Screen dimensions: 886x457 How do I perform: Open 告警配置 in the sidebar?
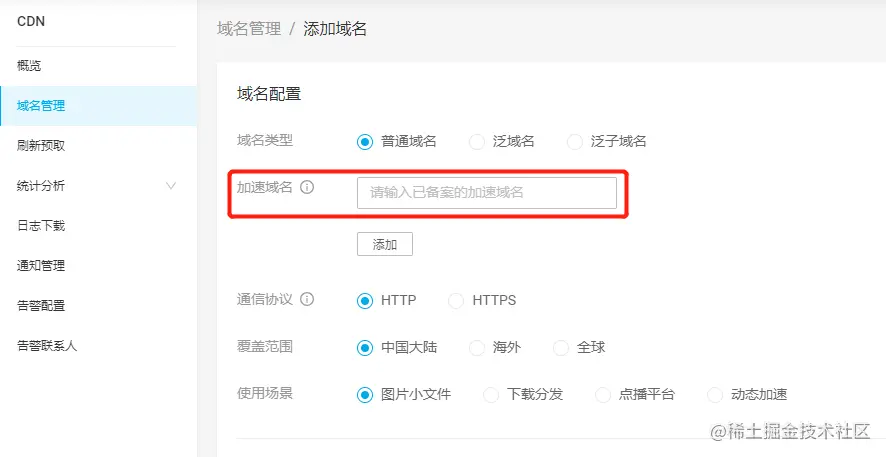[98, 306]
